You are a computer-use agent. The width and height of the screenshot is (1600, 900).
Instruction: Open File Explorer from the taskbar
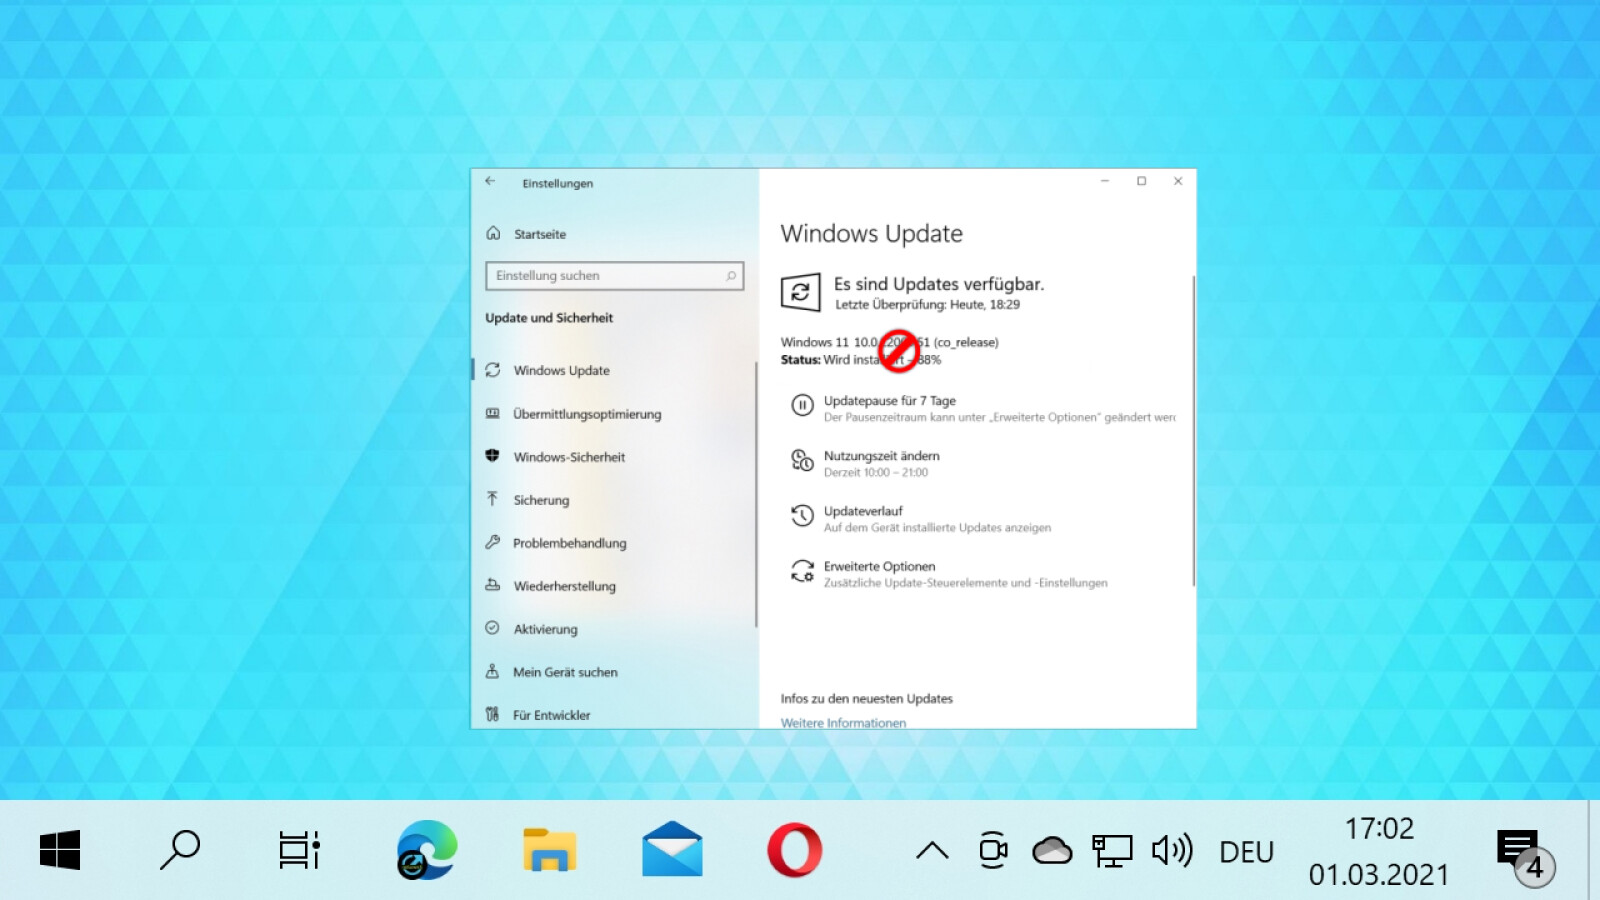point(550,850)
